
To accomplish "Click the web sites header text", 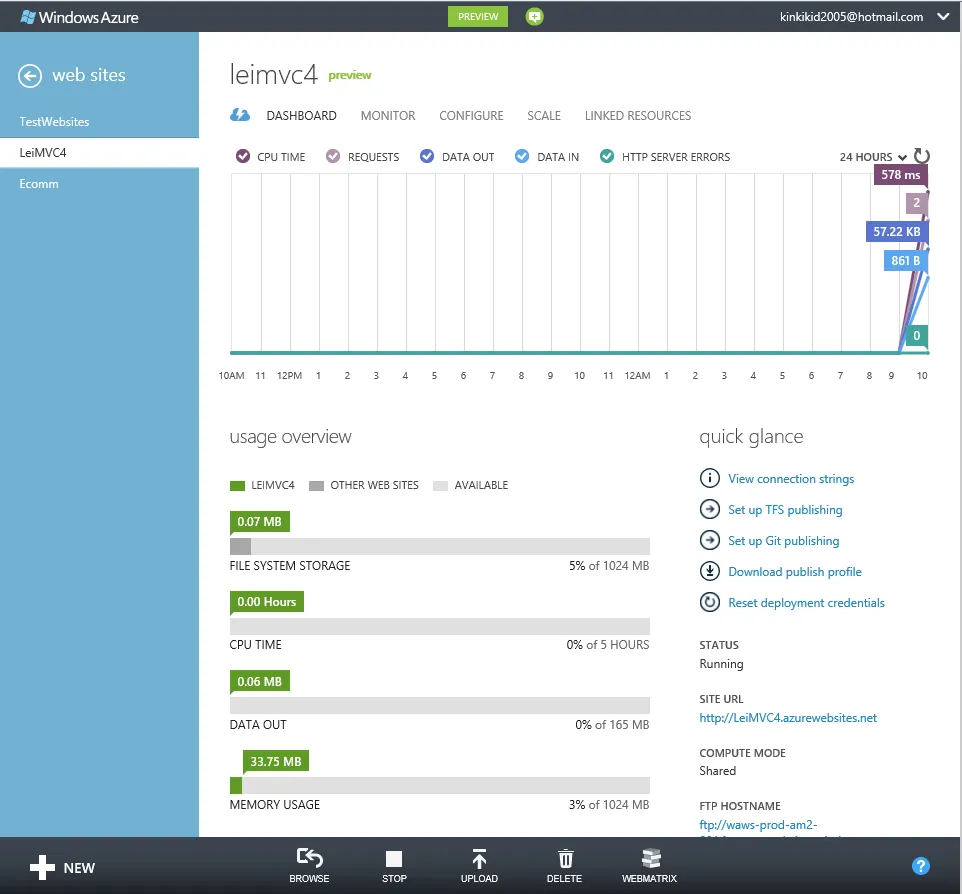I will [89, 75].
